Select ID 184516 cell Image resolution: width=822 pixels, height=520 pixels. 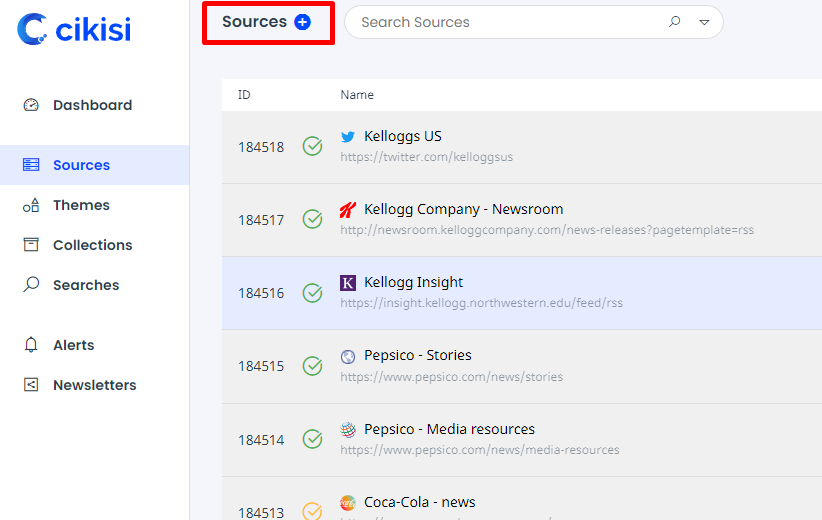coord(261,293)
